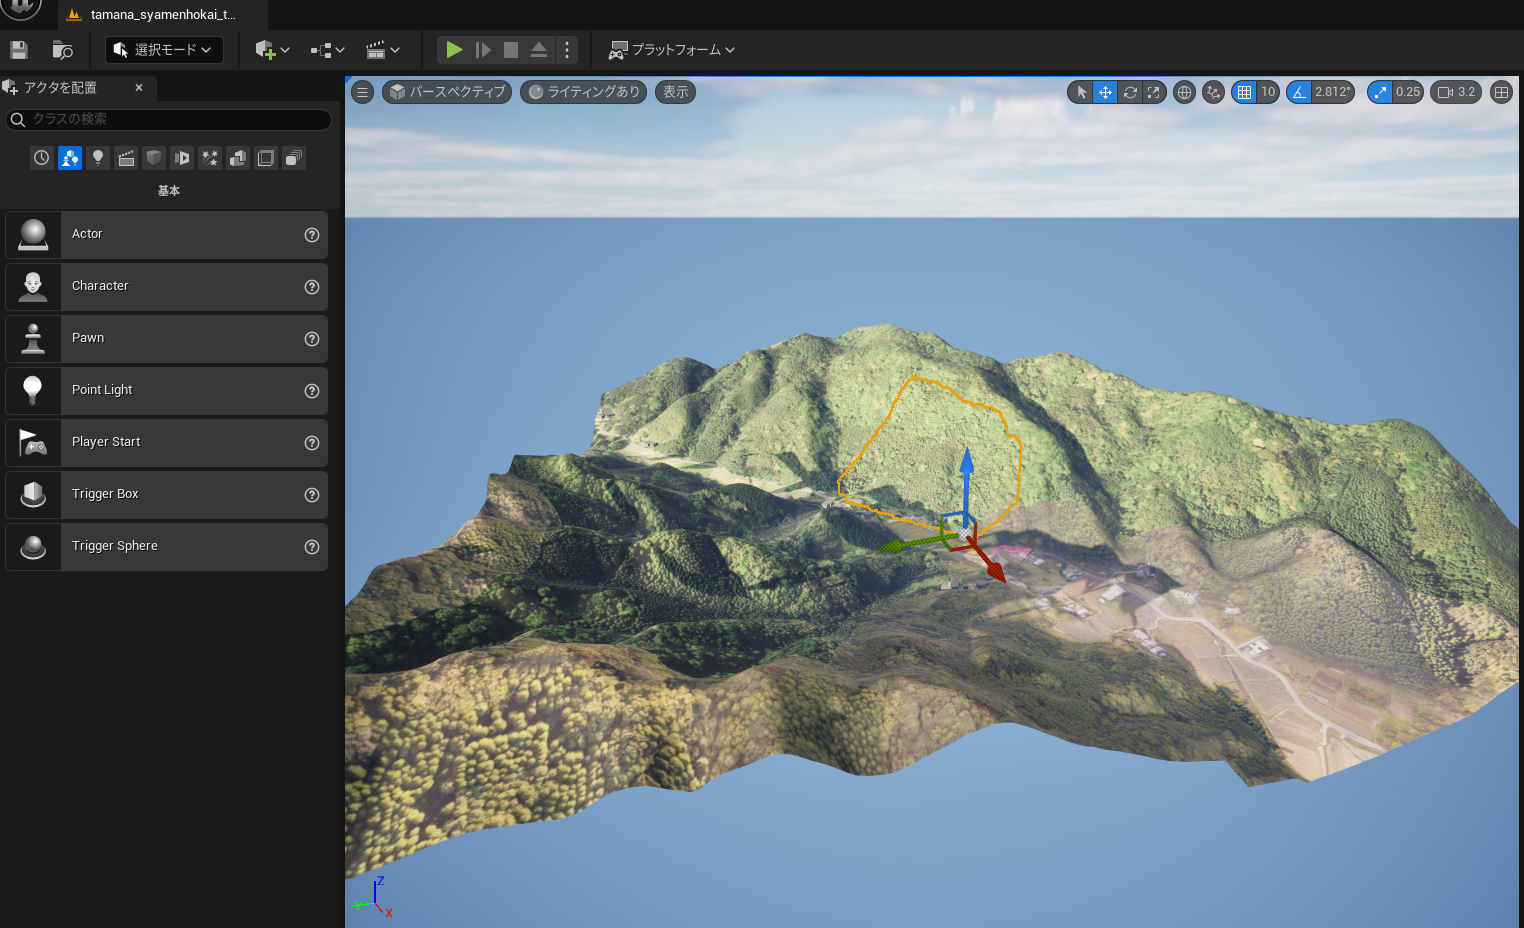
Task: Open the Content Browser folder-search icon
Action: [x=62, y=50]
